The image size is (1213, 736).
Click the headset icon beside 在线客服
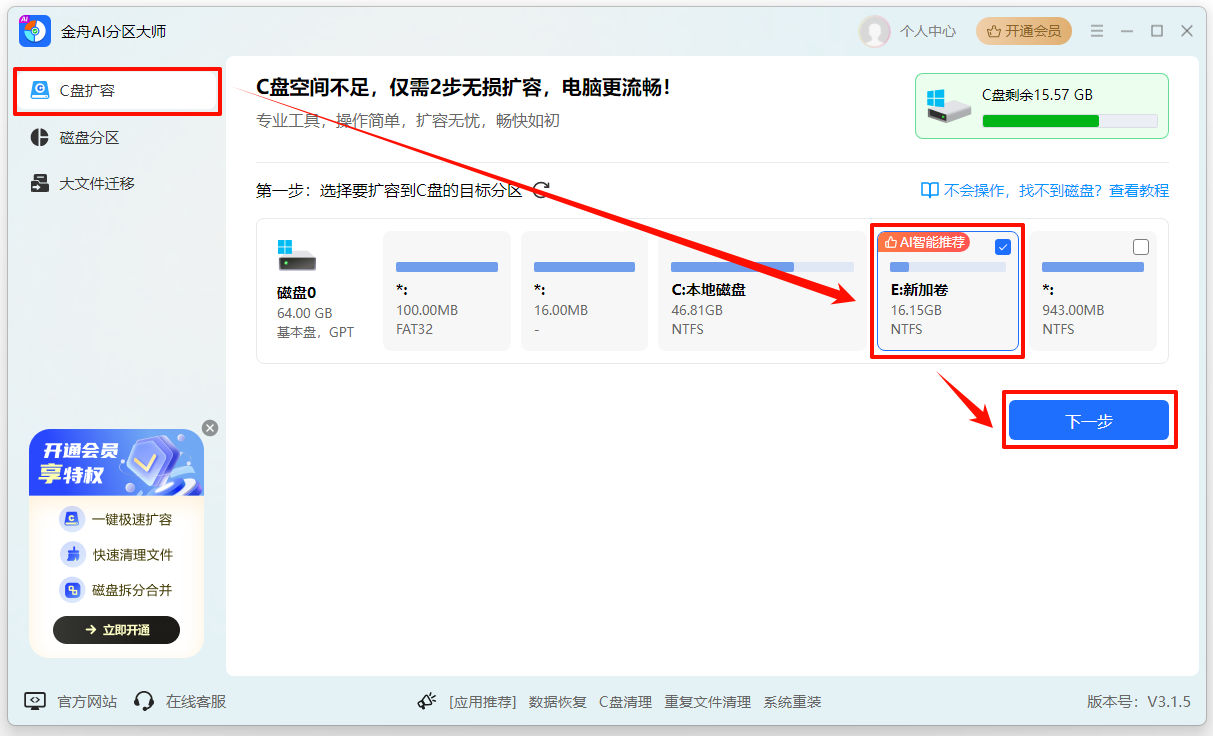[144, 702]
